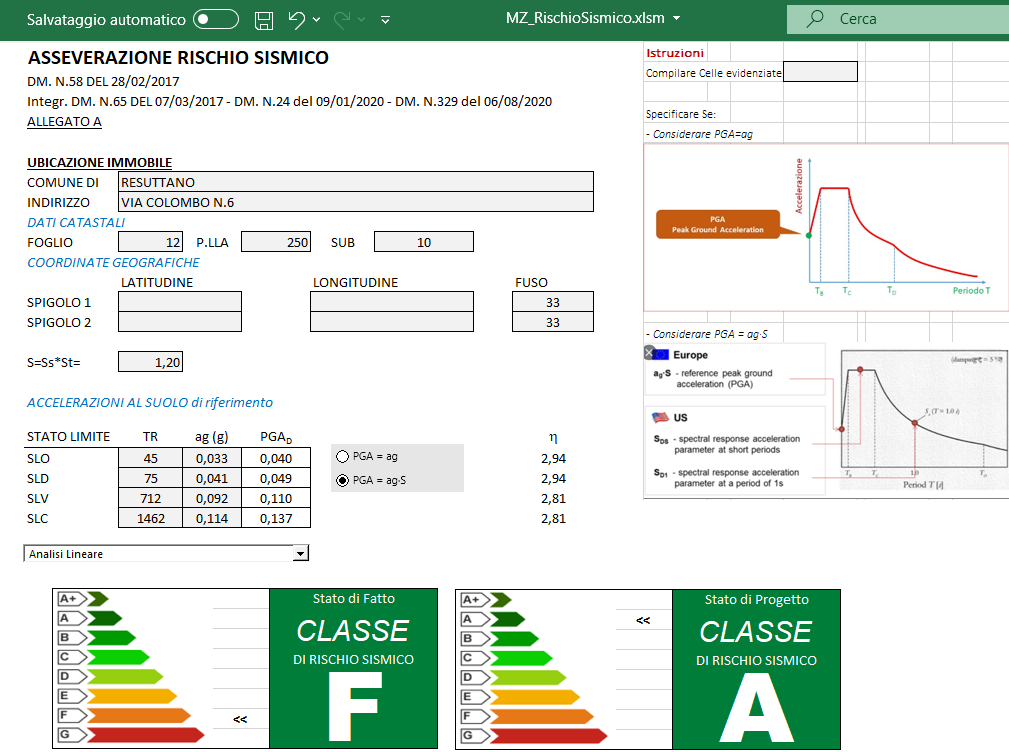This screenshot has width=1009, height=752.
Task: Click the orange F arrow in Stato di Fatto chart
Action: [x=138, y=715]
